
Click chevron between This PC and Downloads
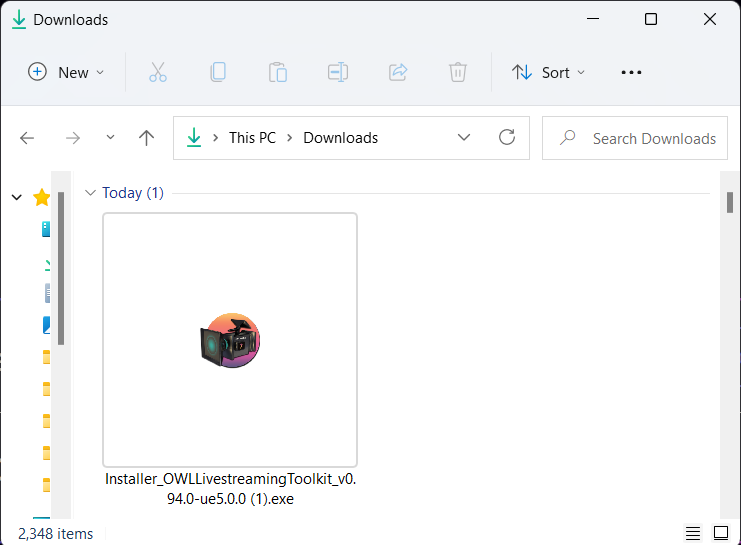[x=290, y=138]
